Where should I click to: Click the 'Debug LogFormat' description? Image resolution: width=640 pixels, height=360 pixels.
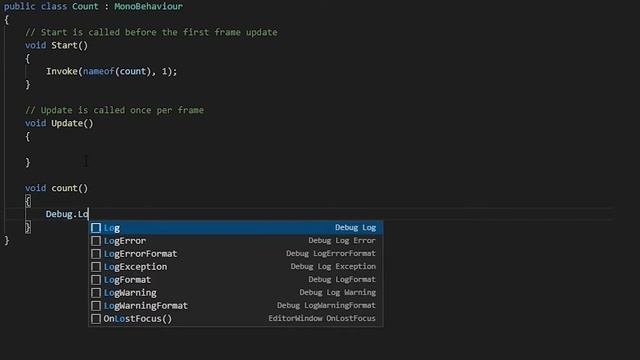coord(342,280)
